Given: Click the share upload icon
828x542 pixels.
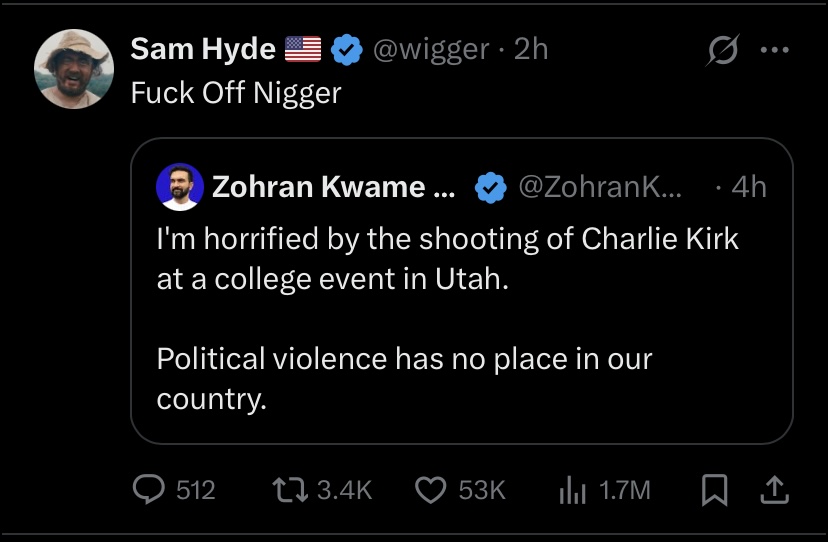Looking at the screenshot, I should pos(776,489).
